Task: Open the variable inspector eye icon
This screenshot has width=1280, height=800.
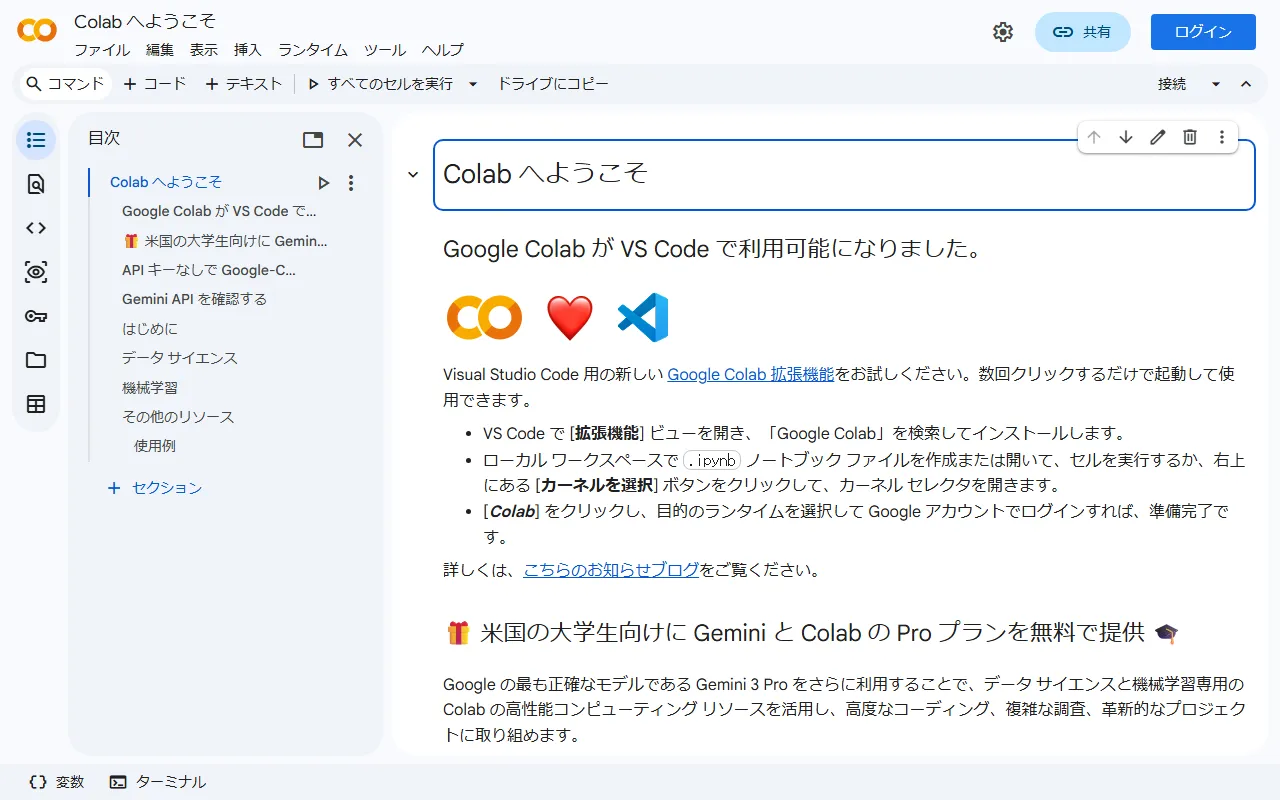Action: click(x=36, y=272)
